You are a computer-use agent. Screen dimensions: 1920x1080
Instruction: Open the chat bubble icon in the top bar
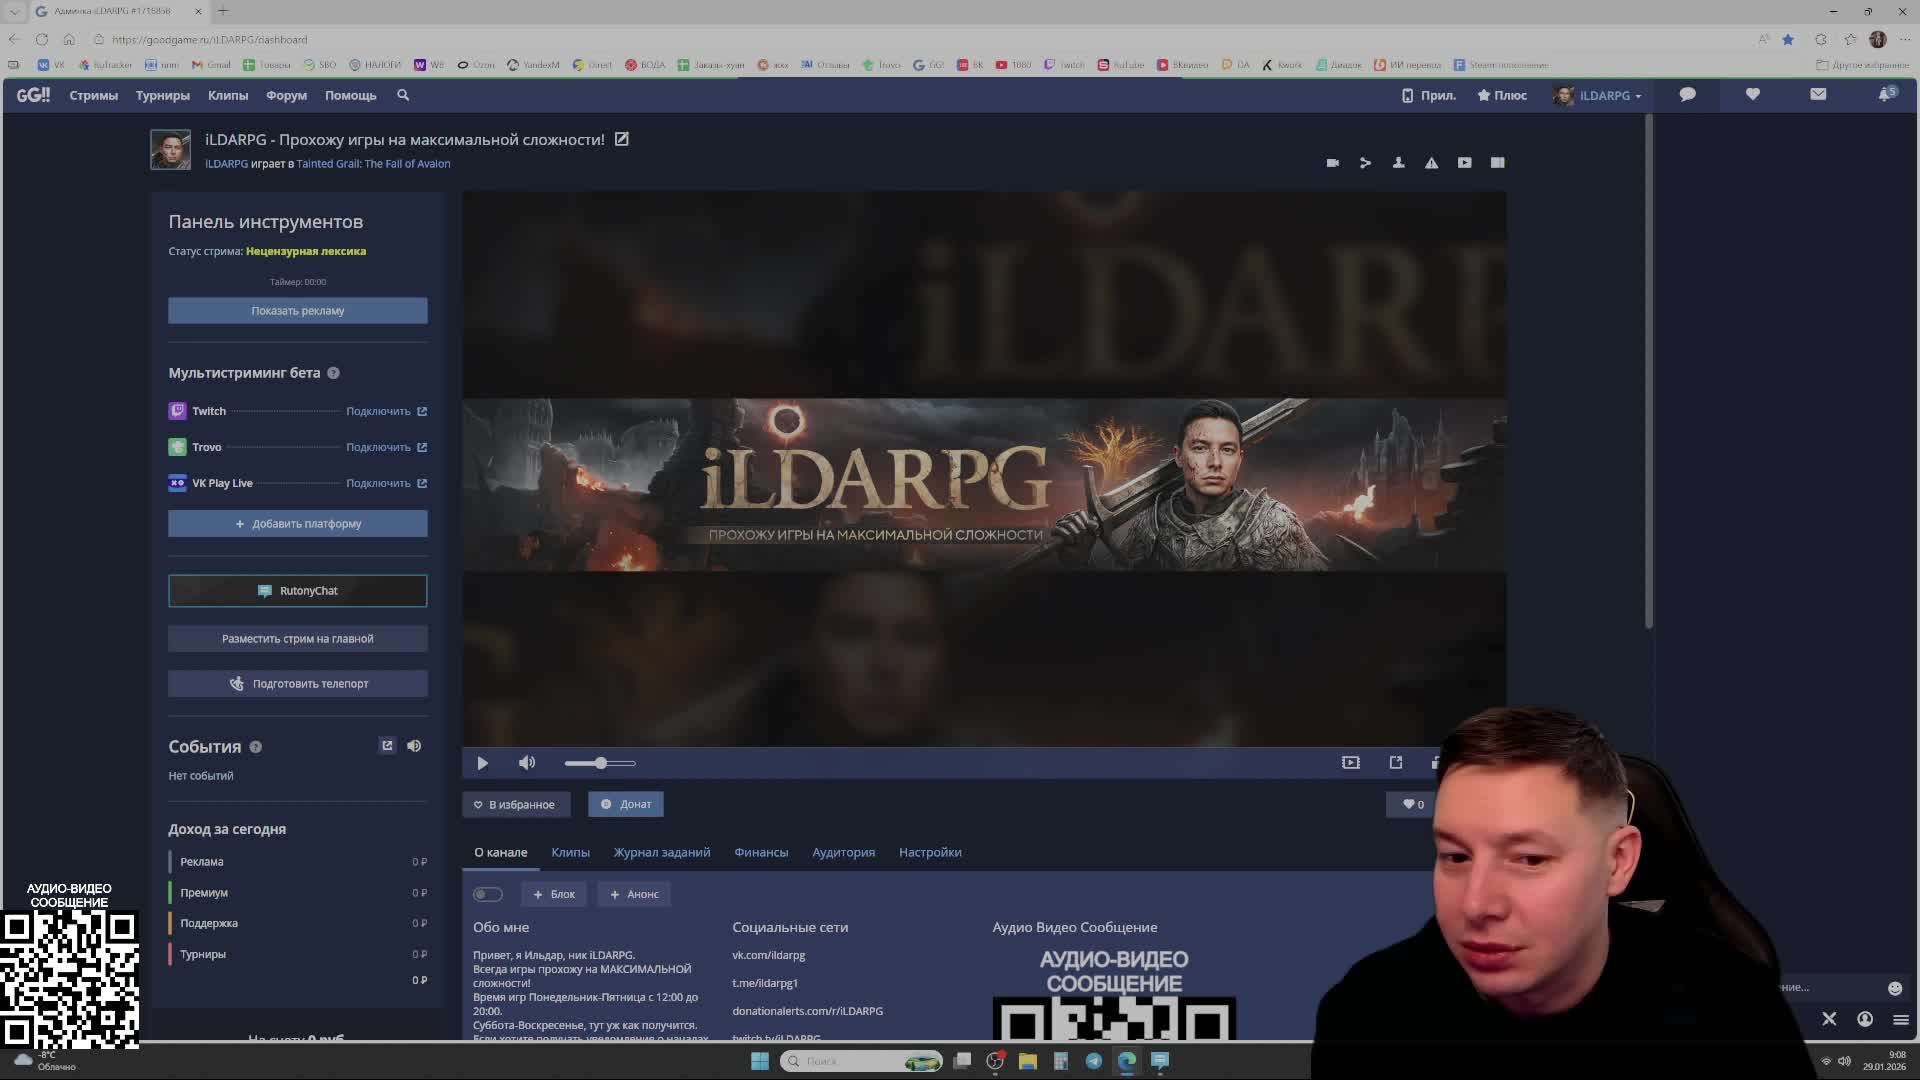pos(1687,94)
